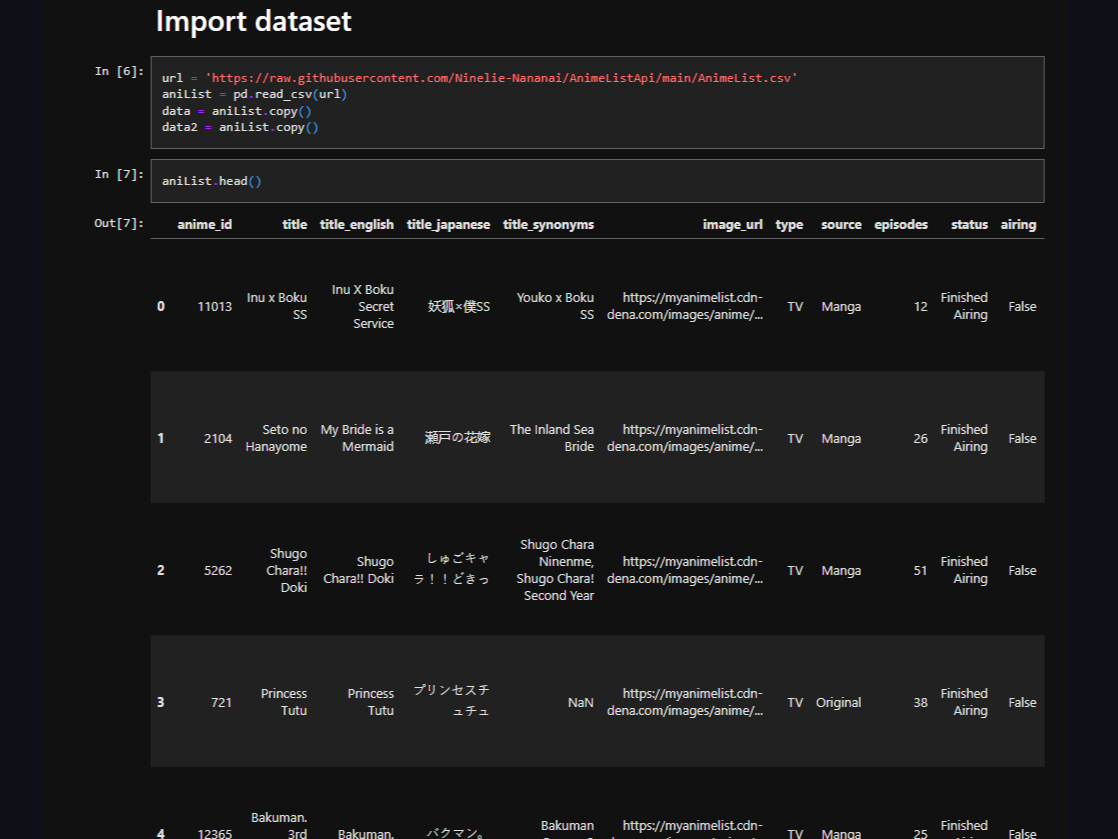
Task: Select the GitHub raw CSV URL string
Action: [x=501, y=78]
